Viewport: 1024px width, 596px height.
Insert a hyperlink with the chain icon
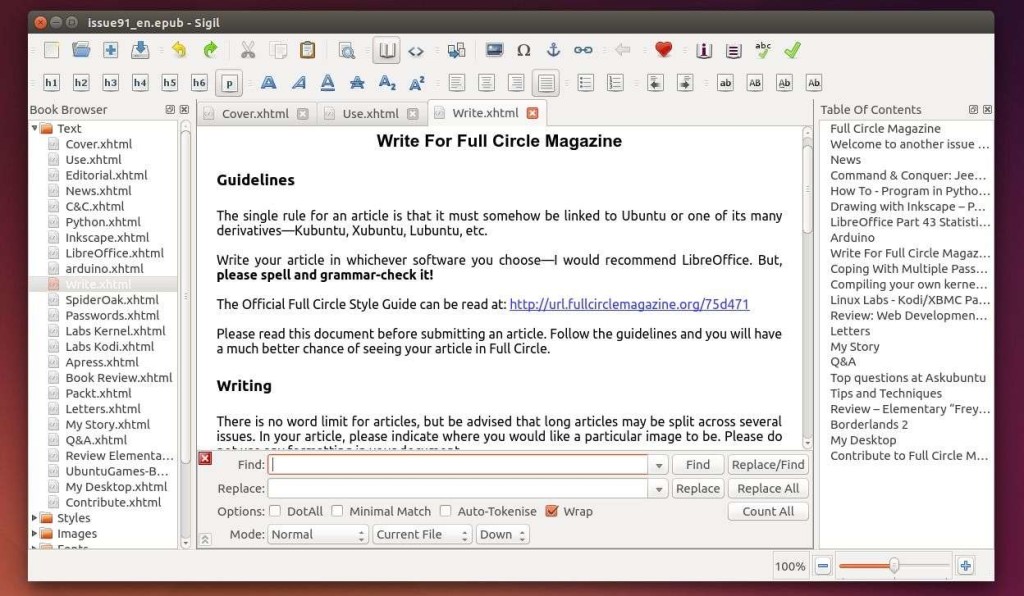tap(583, 50)
